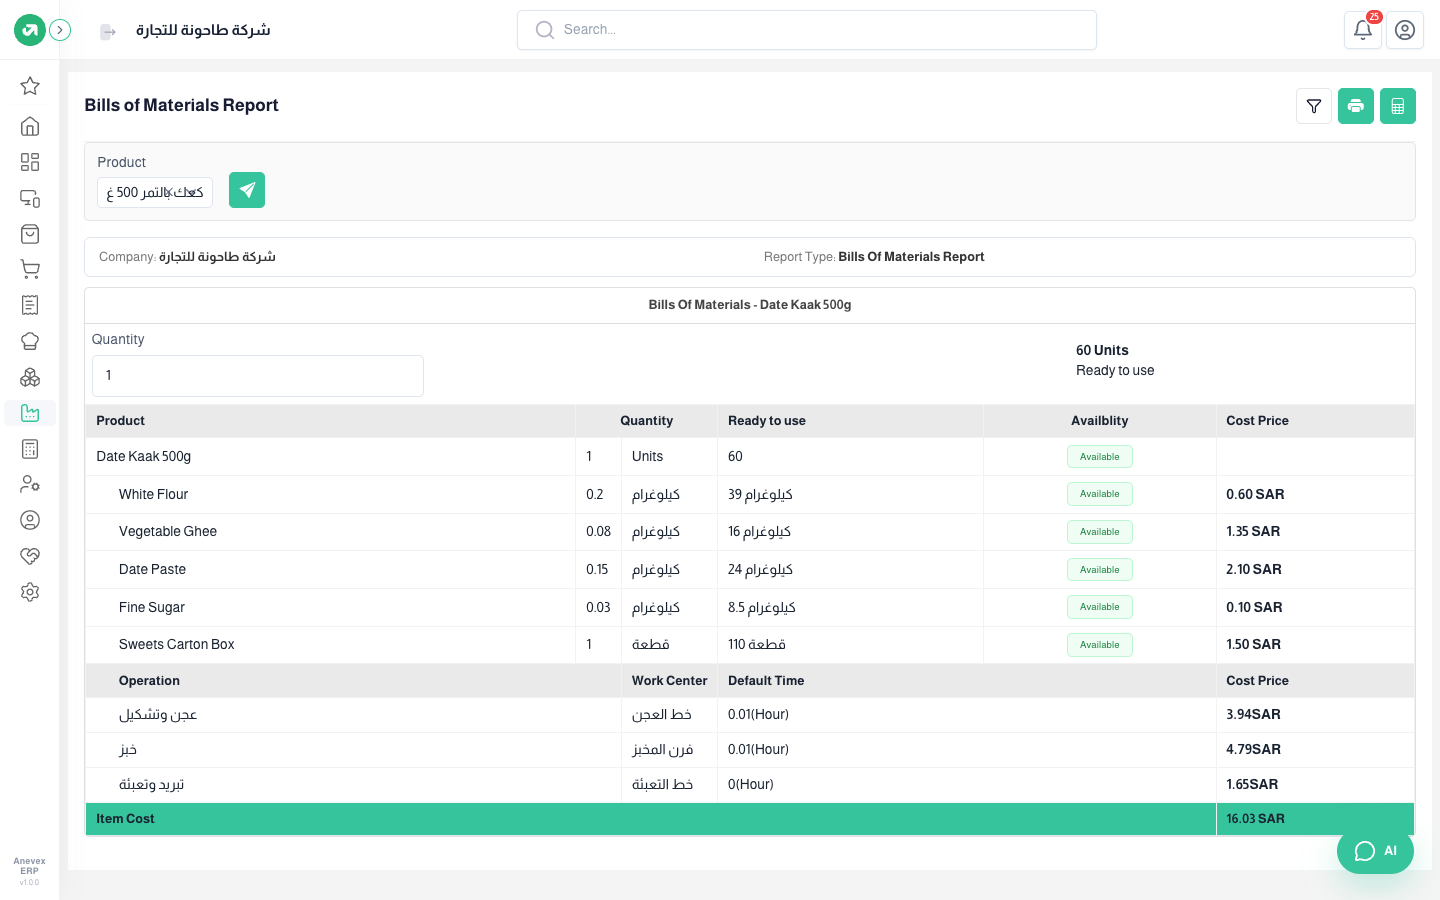This screenshot has width=1440, height=900.
Task: Open the point of sale devices icon
Action: (x=30, y=198)
